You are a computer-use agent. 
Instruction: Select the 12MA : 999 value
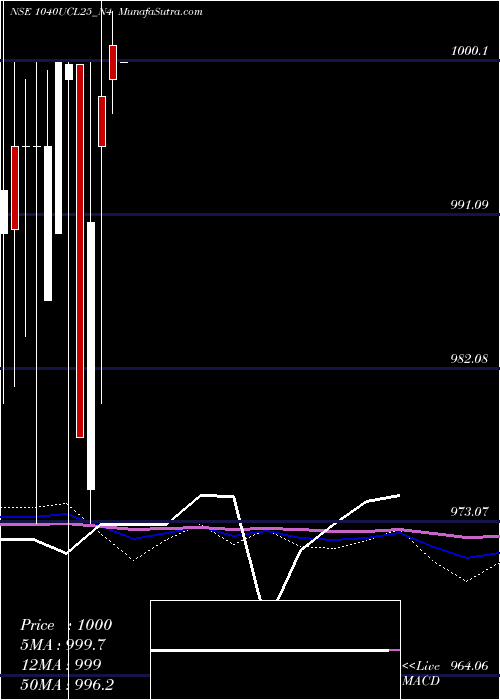61,665
